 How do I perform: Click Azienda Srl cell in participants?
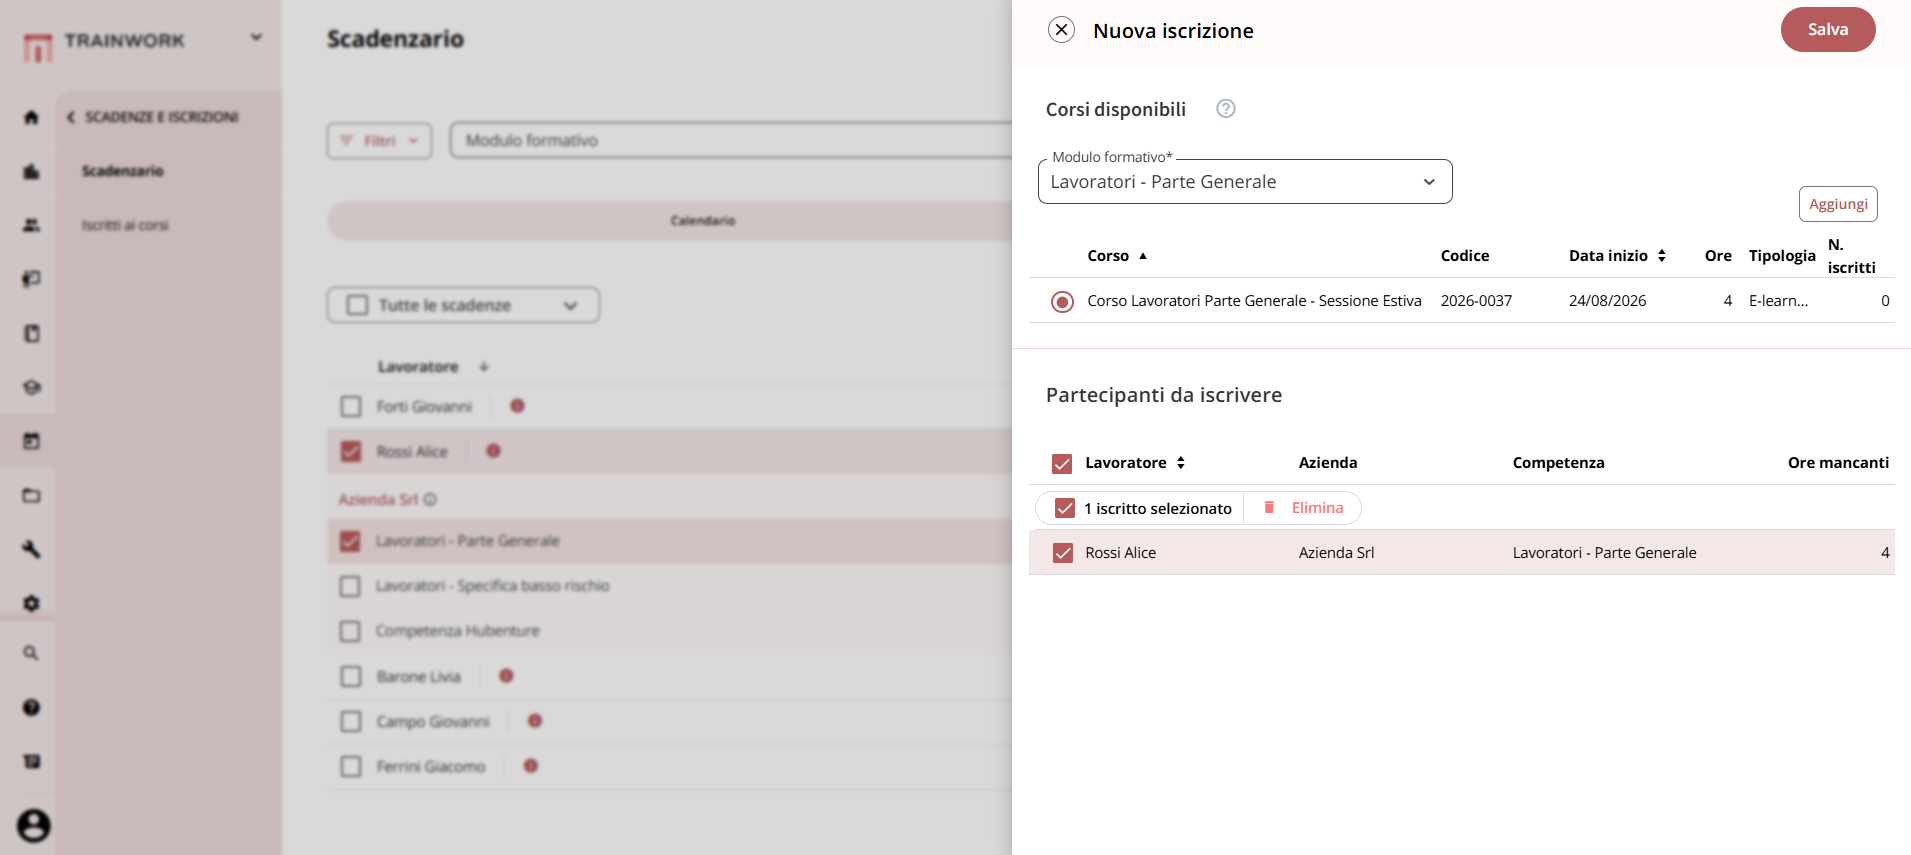(1336, 553)
